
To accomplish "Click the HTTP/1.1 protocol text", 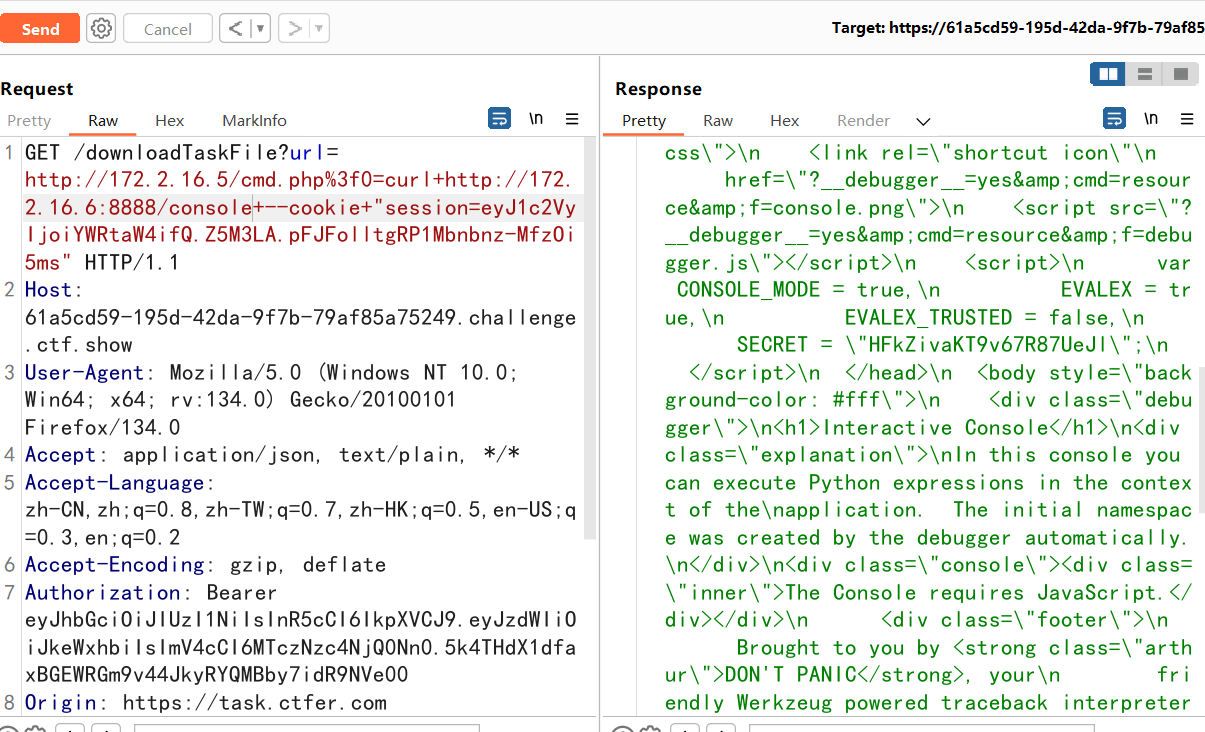I will pos(131,263).
